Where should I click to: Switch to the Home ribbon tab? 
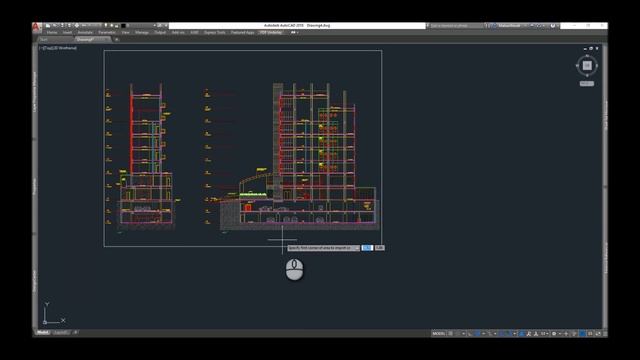(51, 33)
